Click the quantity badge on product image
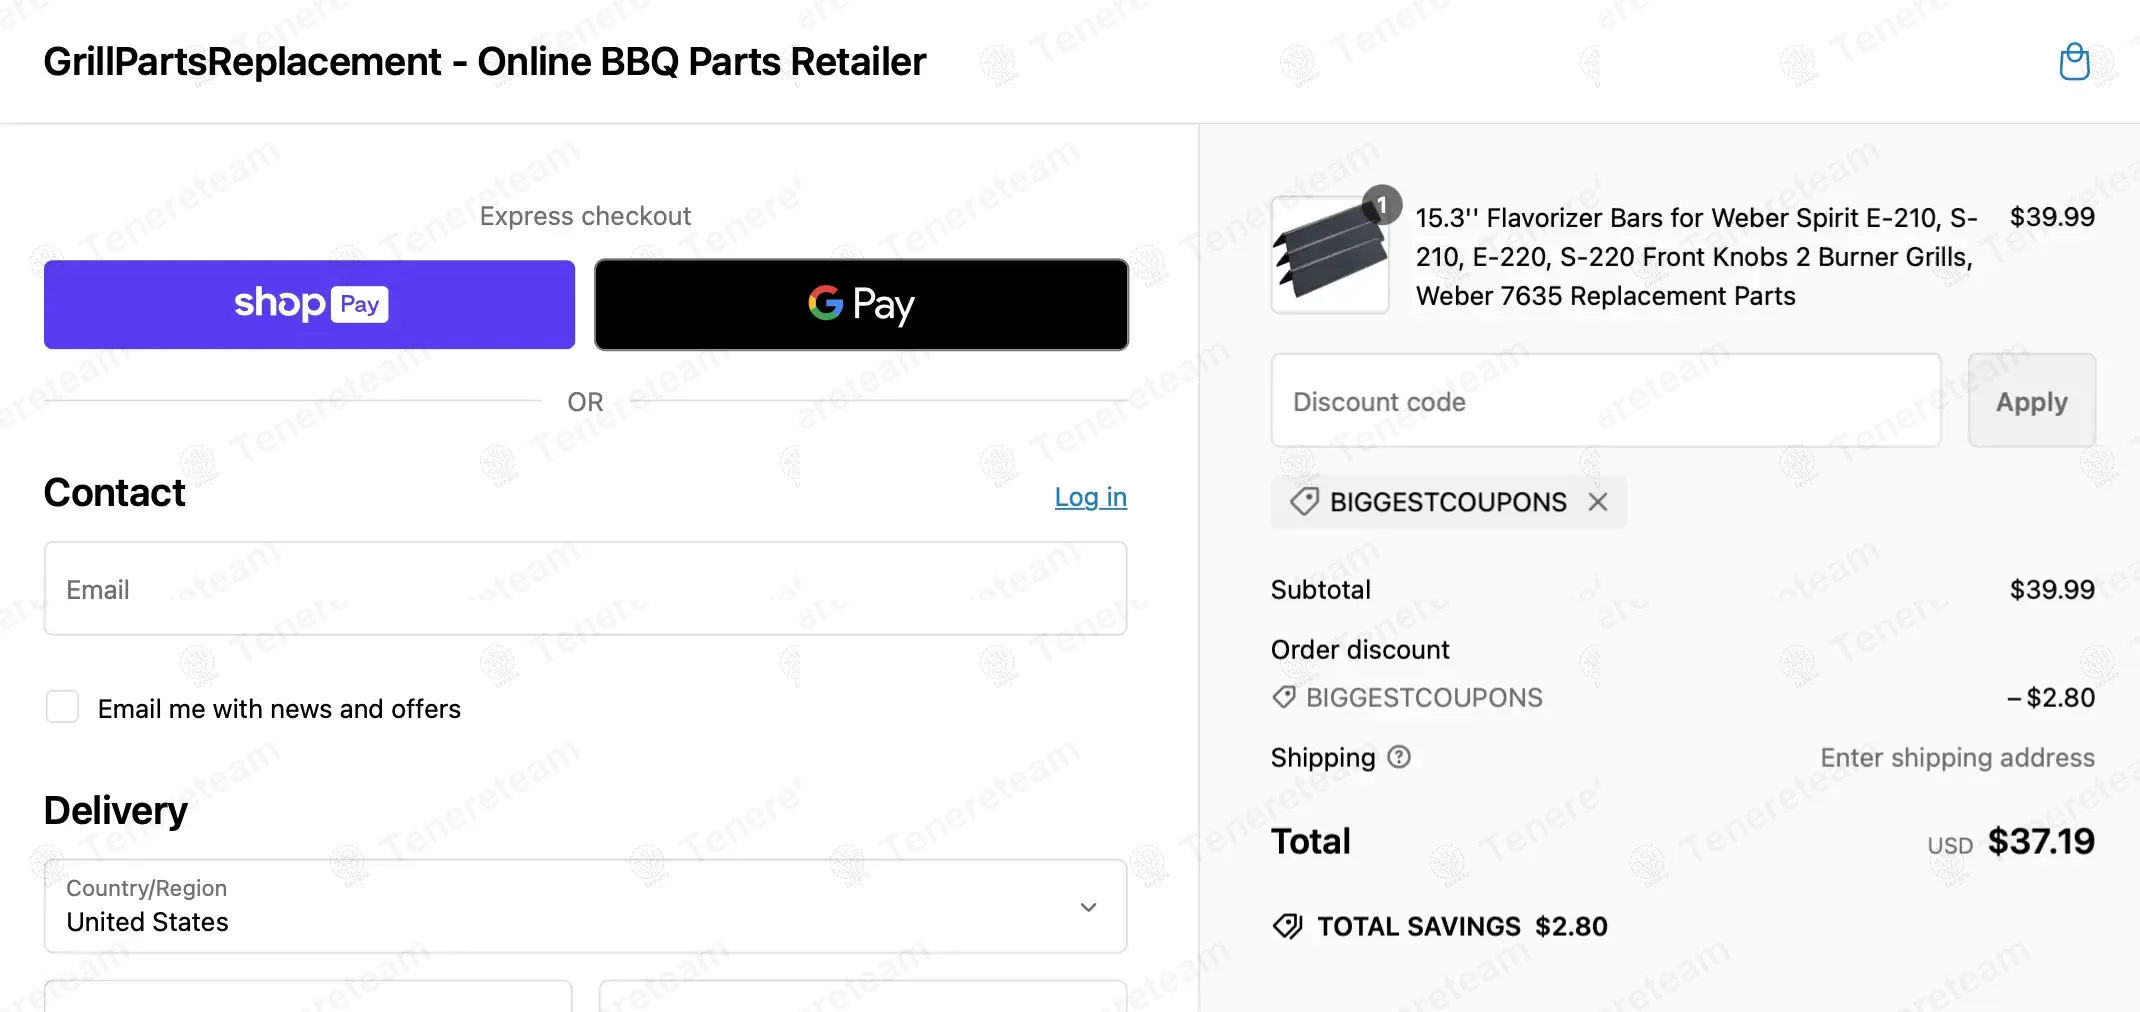This screenshot has width=2140, height=1012. coord(1382,205)
